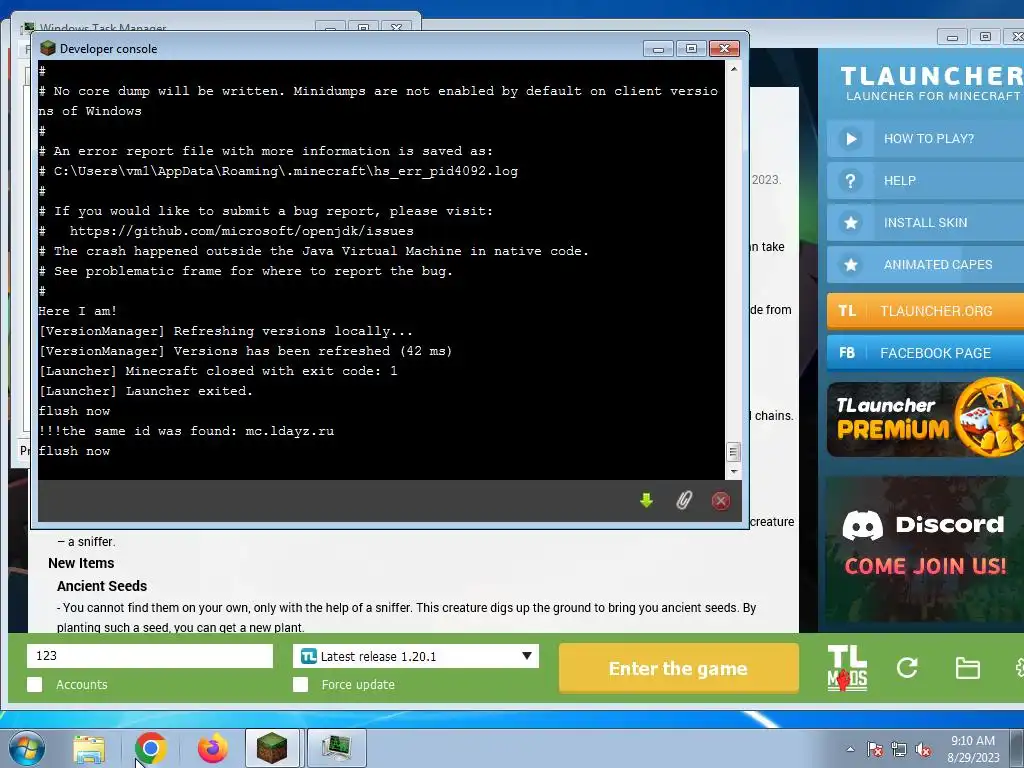Click the Developer console title text
This screenshot has height=768, width=1024.
pos(108,49)
